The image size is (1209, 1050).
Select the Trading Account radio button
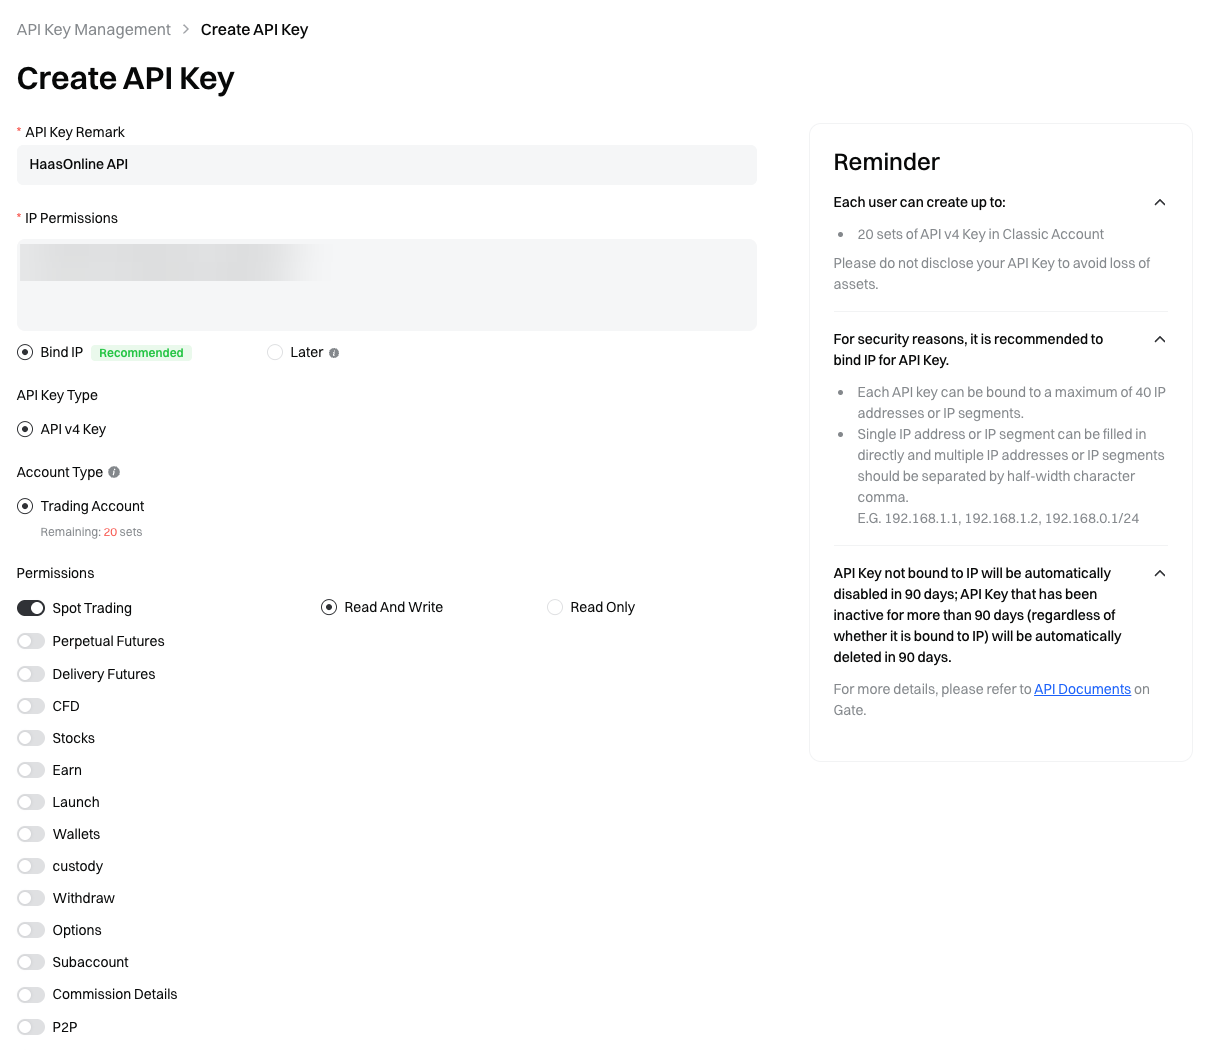tap(25, 506)
